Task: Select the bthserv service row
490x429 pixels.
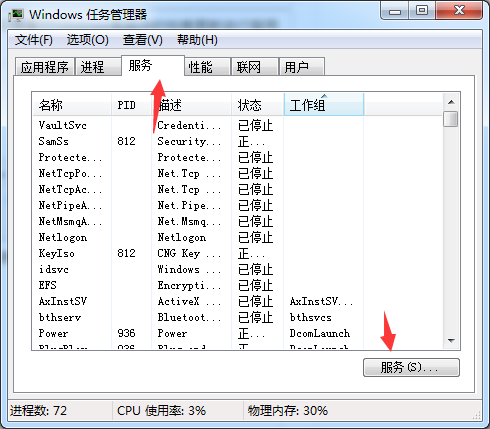Action: click(x=237, y=317)
